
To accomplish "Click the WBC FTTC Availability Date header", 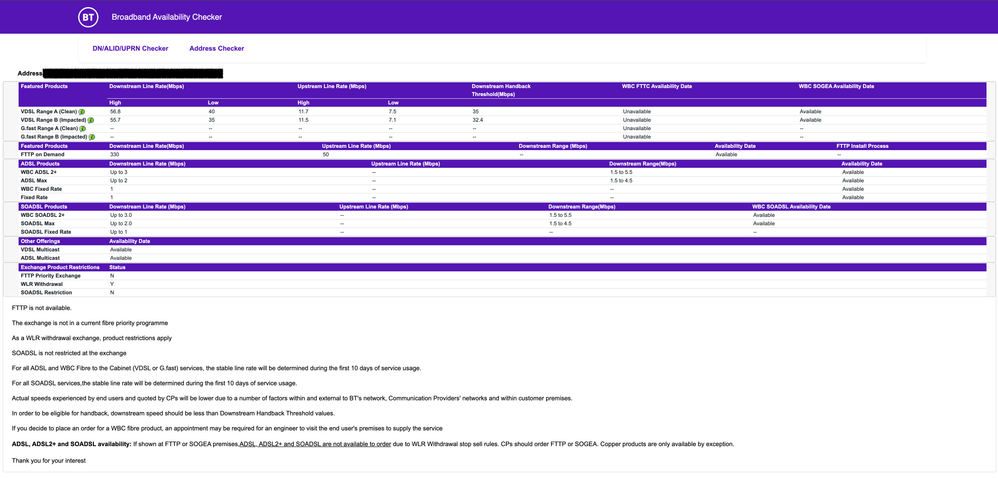I will [x=657, y=86].
